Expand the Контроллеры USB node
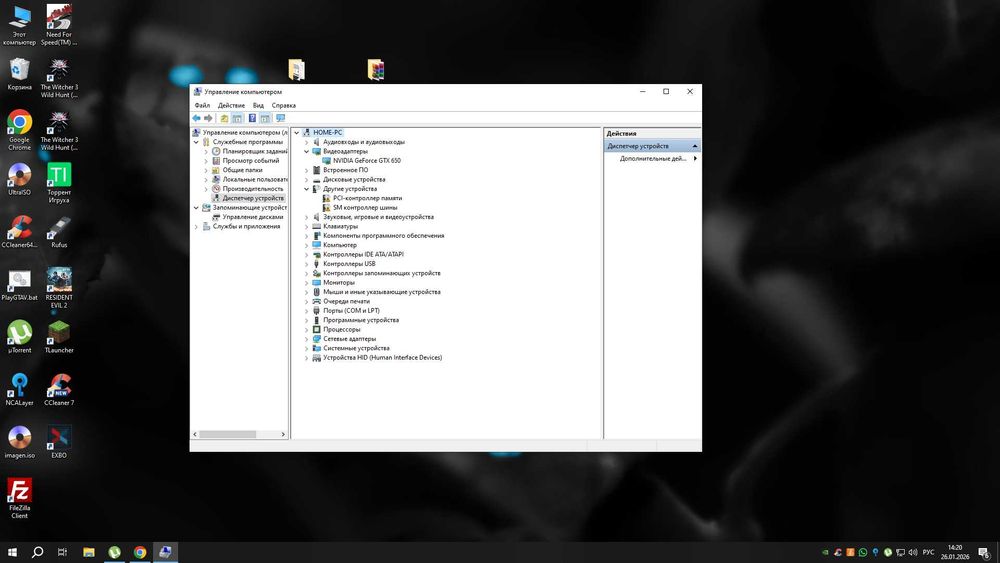The image size is (1000, 563). (307, 264)
